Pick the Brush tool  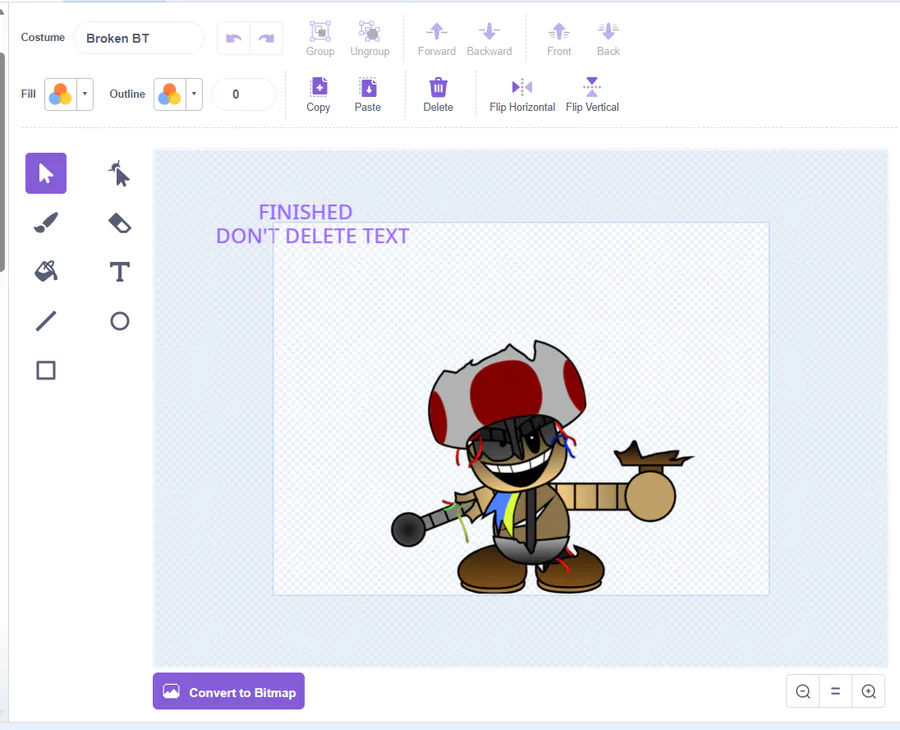pos(46,223)
